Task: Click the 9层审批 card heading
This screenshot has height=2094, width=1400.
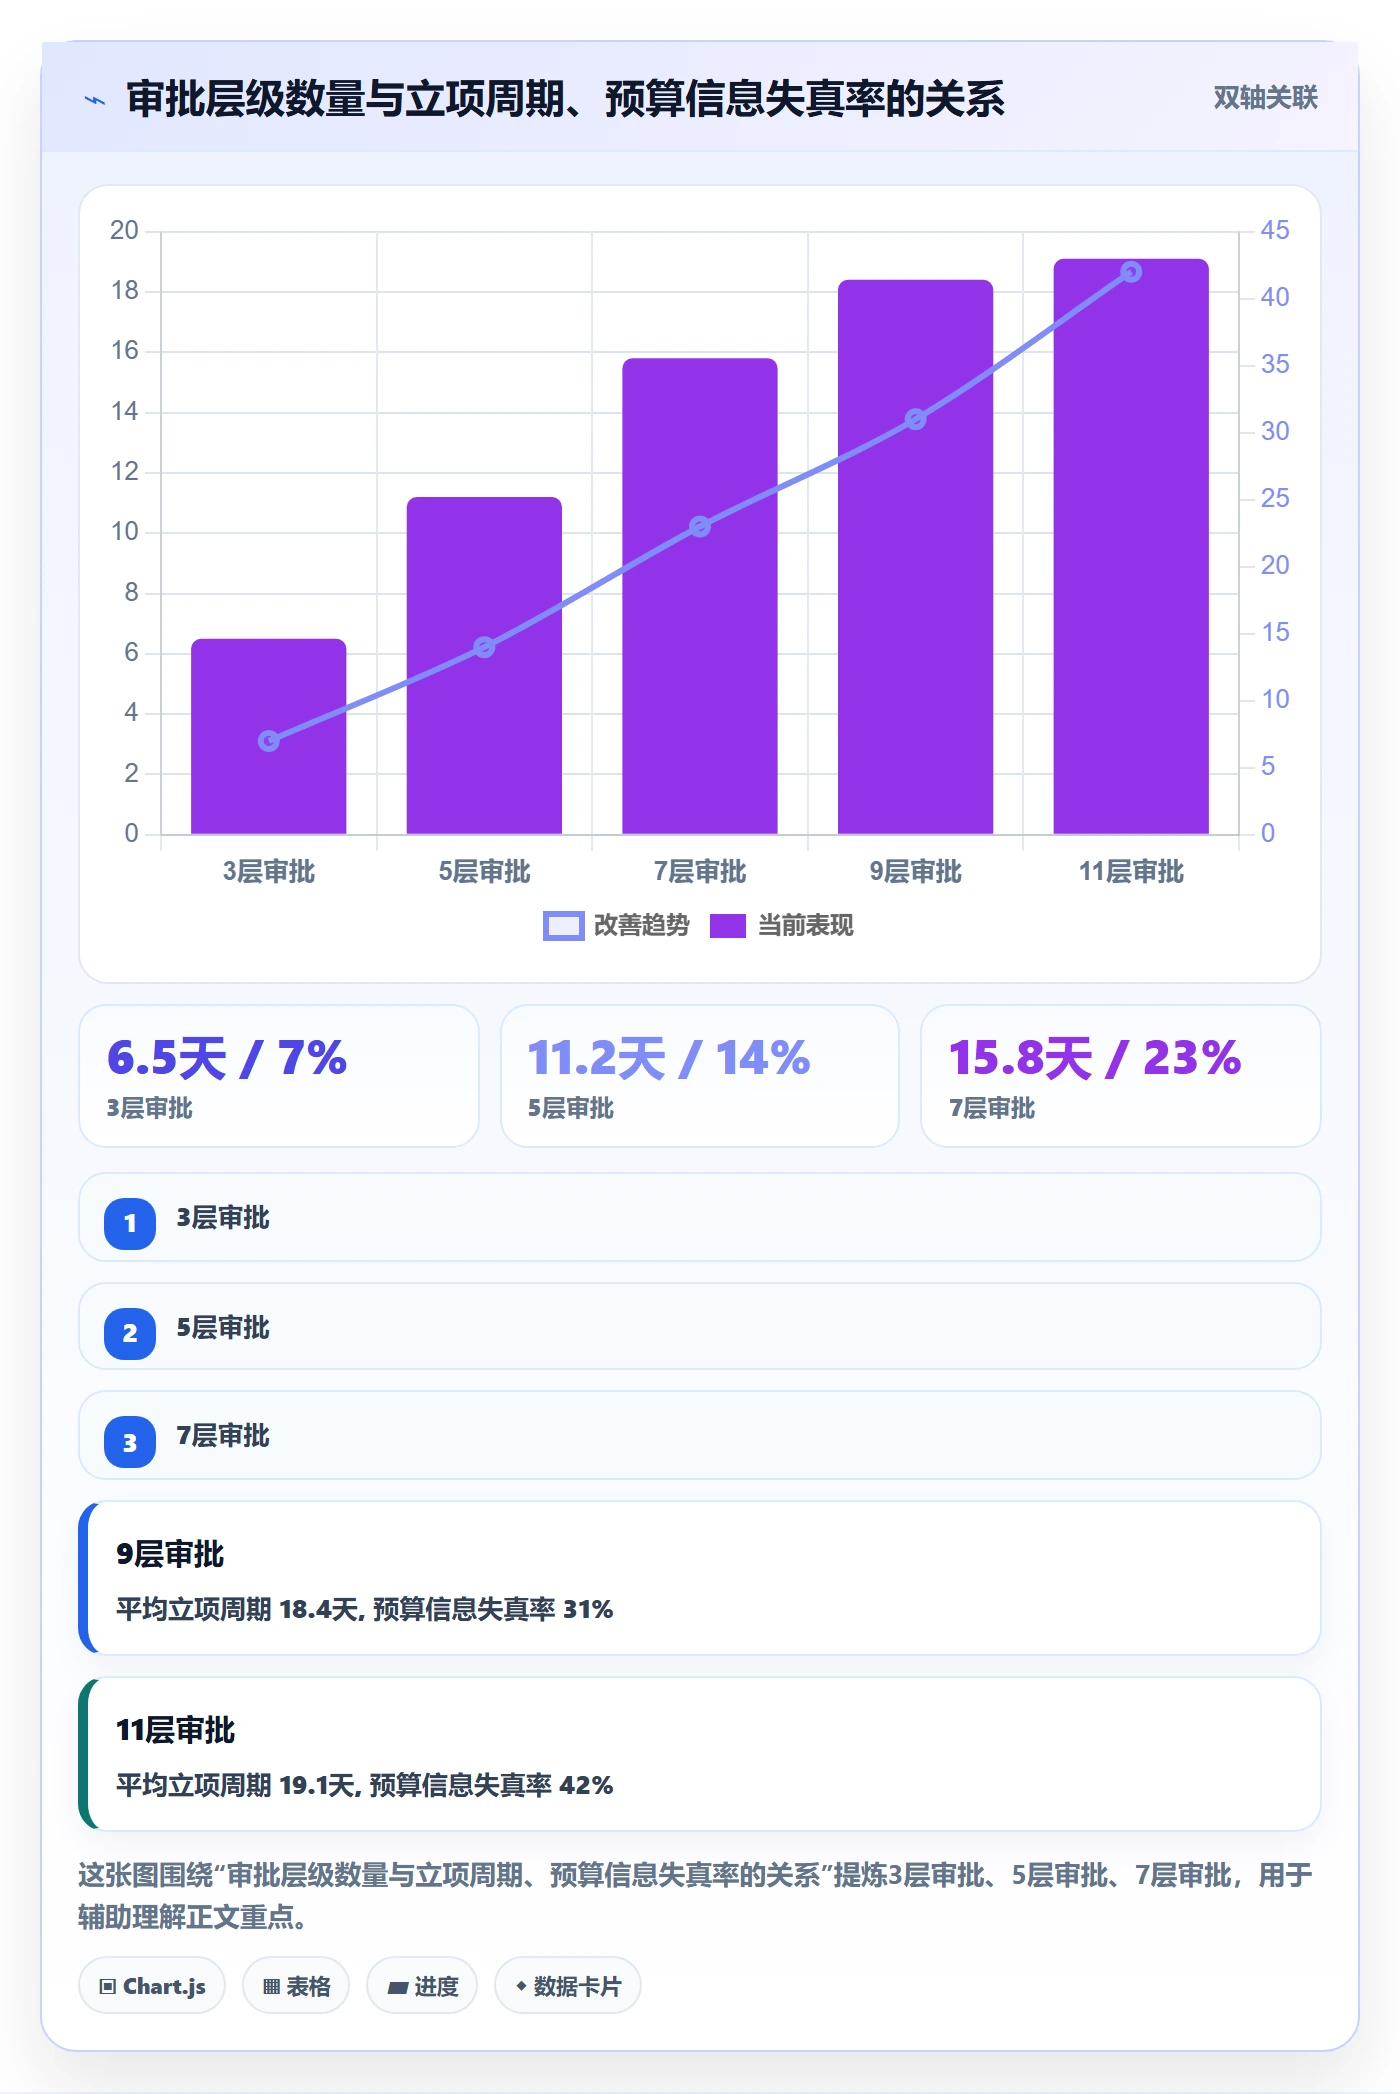Action: 170,1554
